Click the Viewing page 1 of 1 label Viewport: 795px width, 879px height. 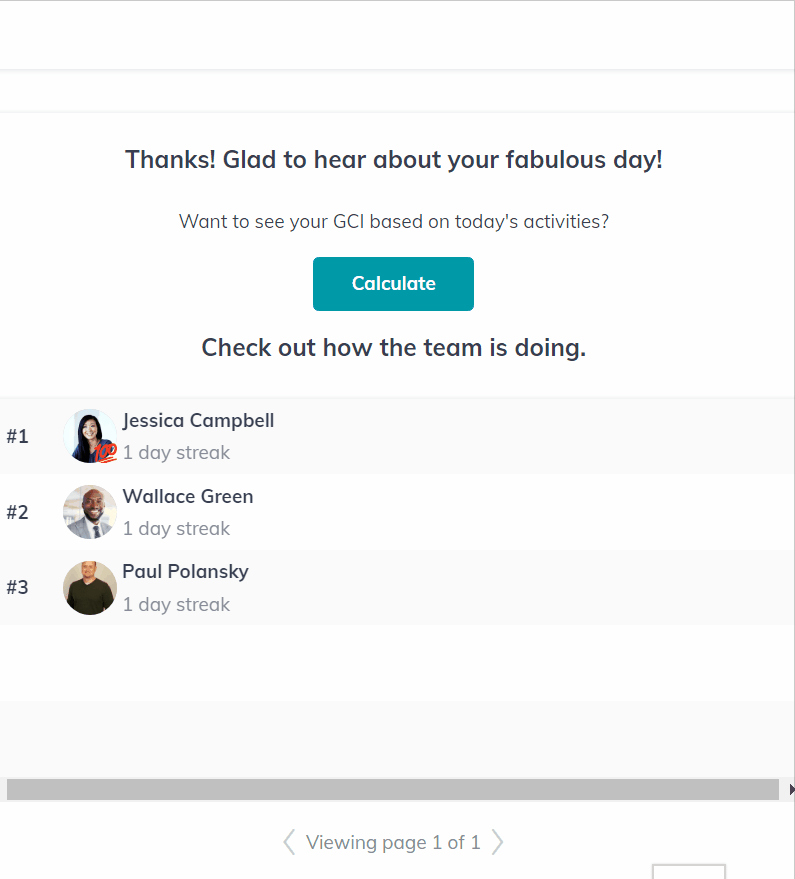pyautogui.click(x=393, y=842)
